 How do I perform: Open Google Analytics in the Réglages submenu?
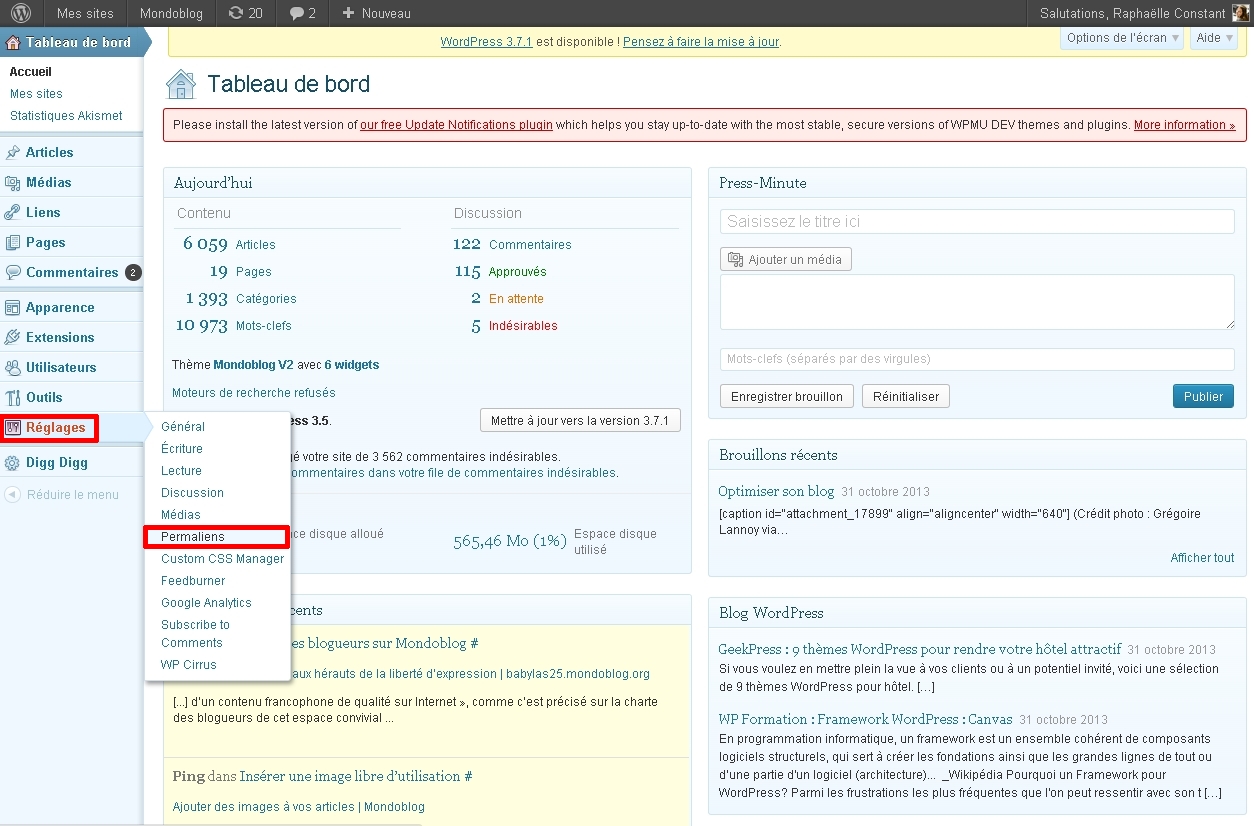point(206,603)
